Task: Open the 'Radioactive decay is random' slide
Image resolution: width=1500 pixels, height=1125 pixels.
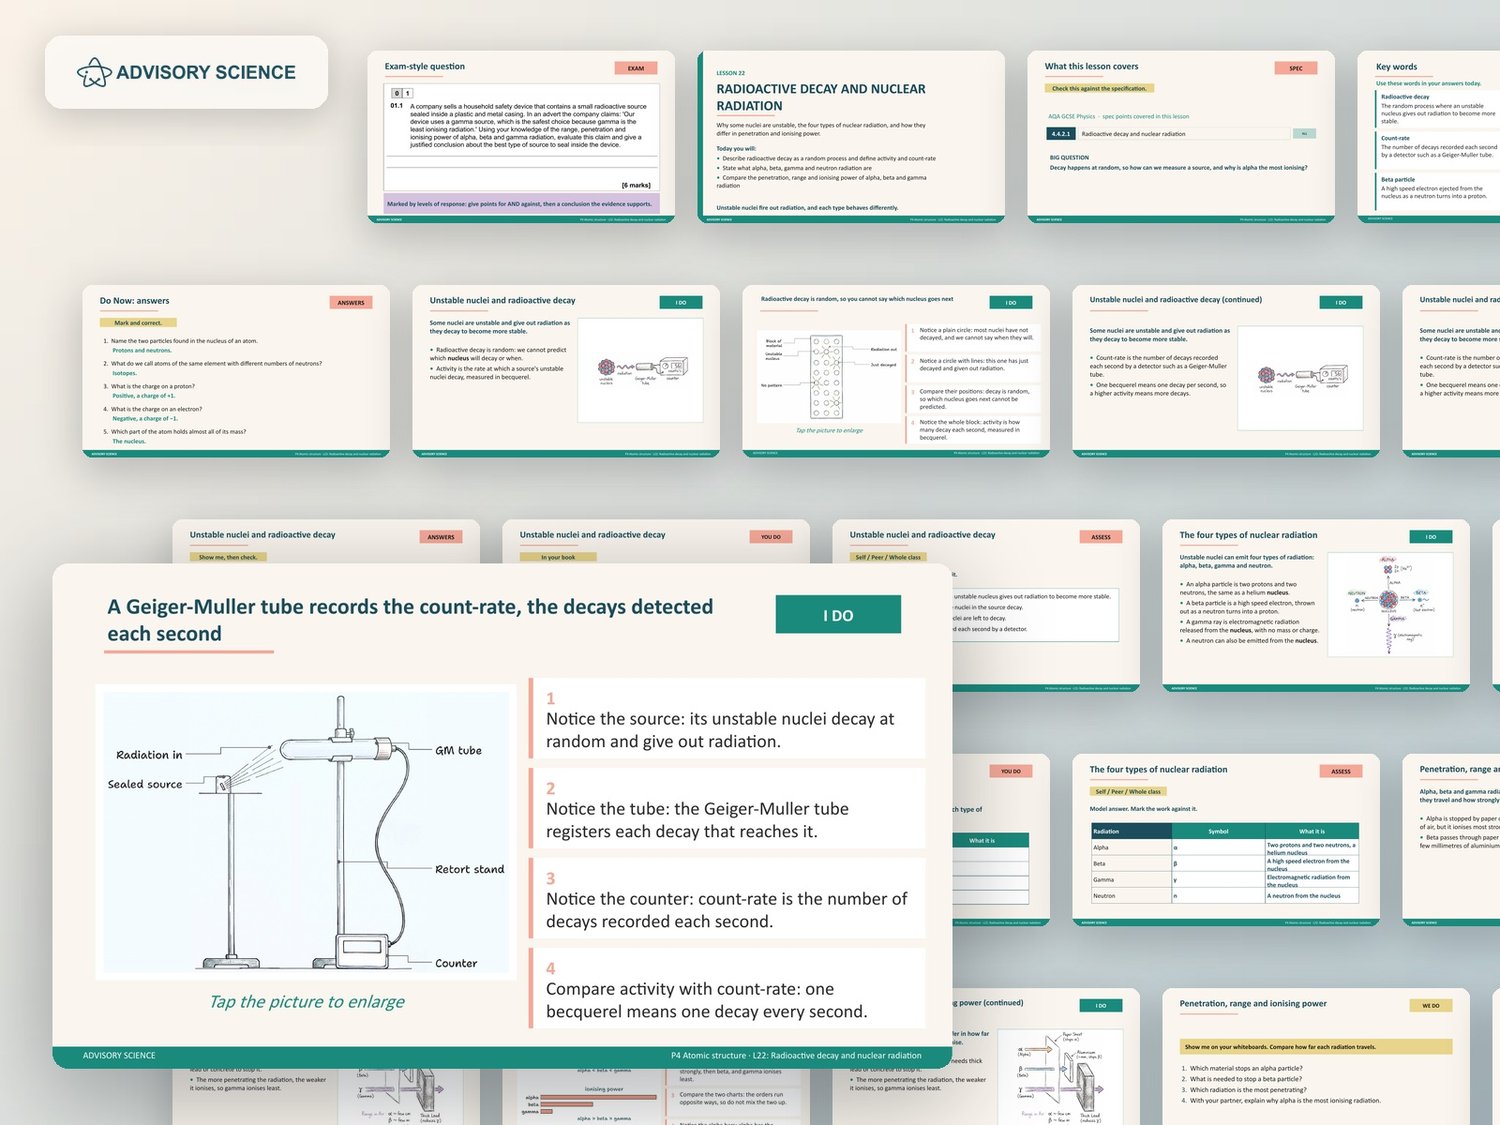Action: coord(896,372)
